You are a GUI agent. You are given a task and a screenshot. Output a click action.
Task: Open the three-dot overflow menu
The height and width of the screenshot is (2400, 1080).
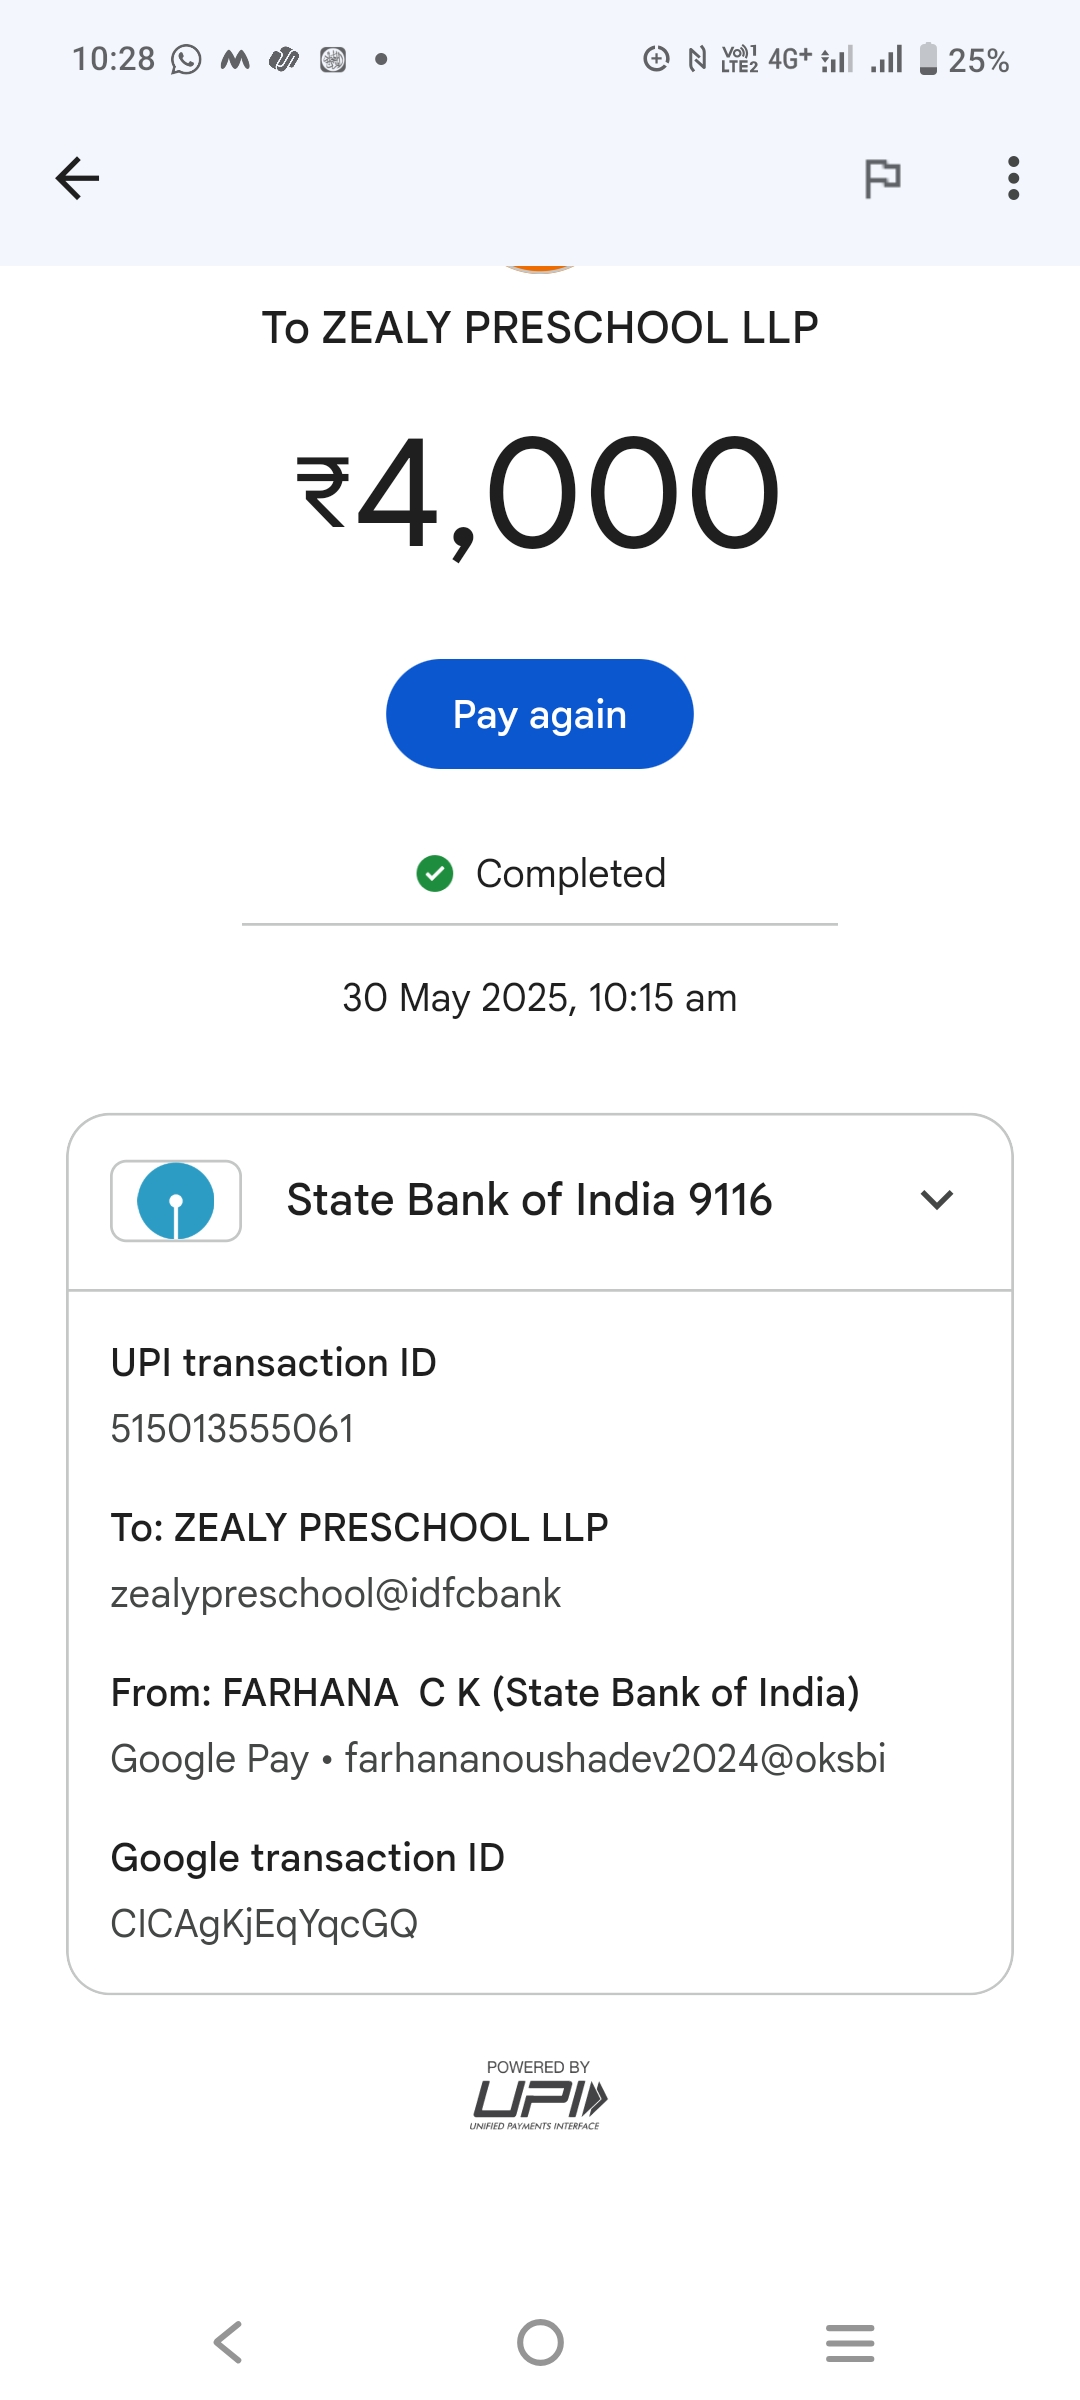[1013, 179]
